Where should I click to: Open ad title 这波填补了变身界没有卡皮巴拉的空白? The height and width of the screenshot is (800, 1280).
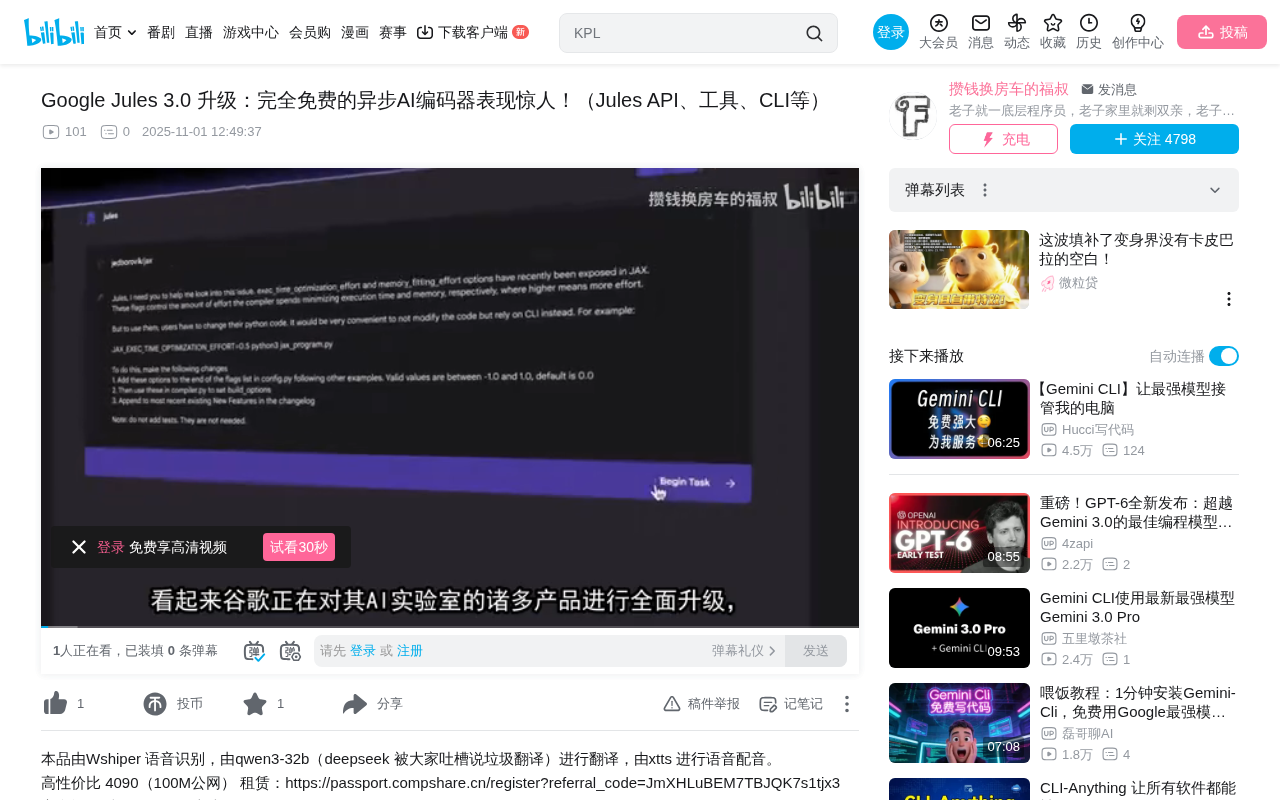(x=1136, y=250)
